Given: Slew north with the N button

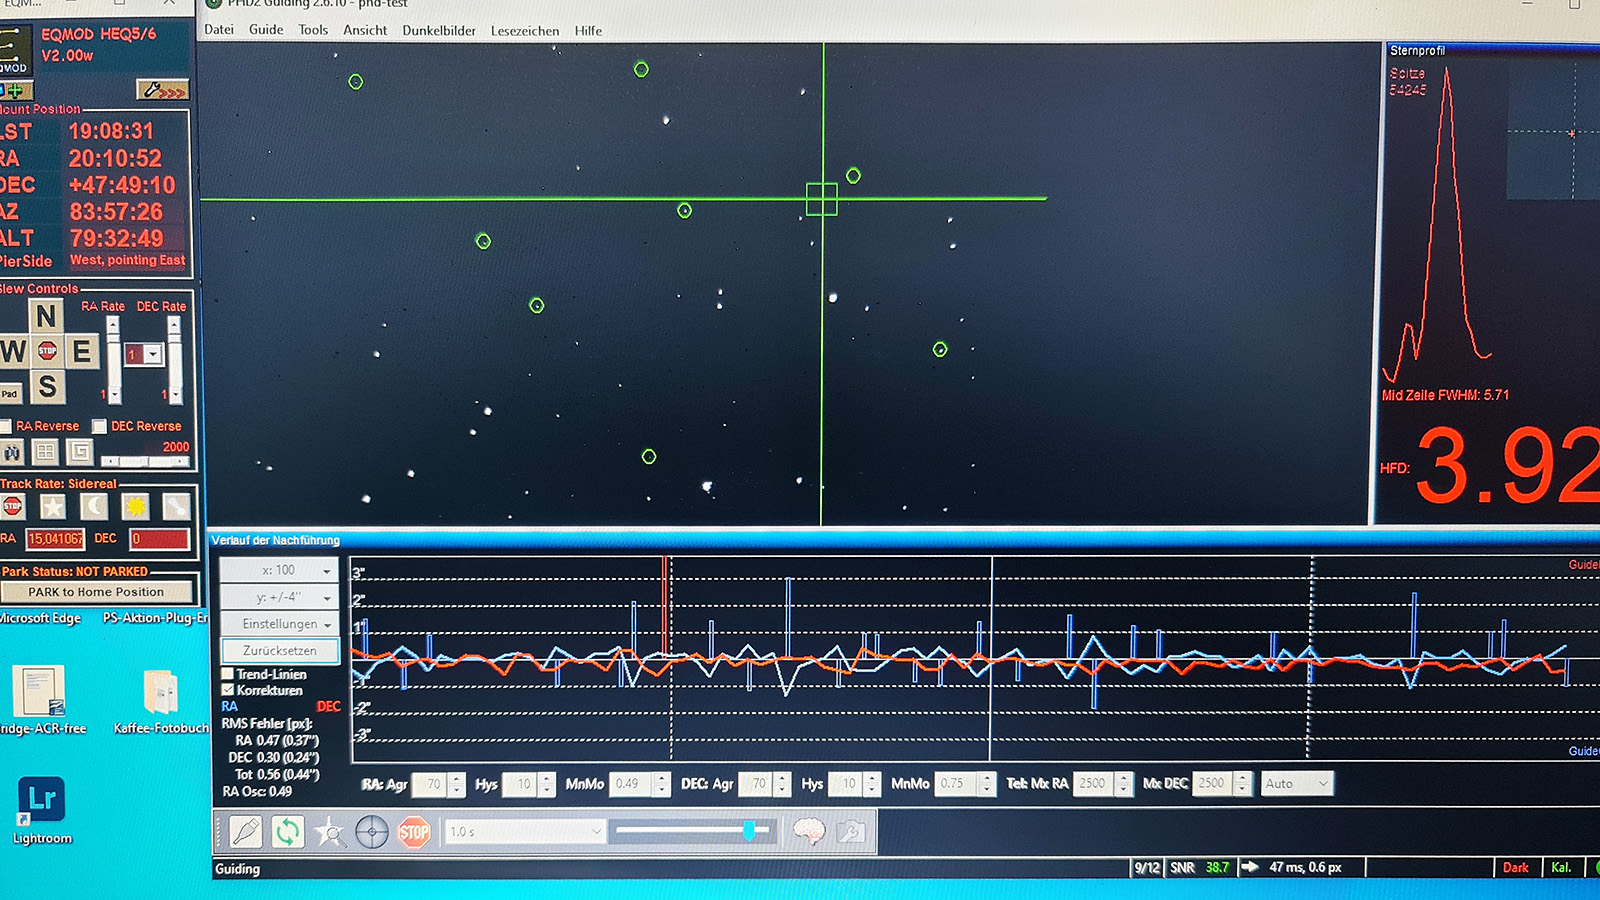Looking at the screenshot, I should click(x=46, y=316).
